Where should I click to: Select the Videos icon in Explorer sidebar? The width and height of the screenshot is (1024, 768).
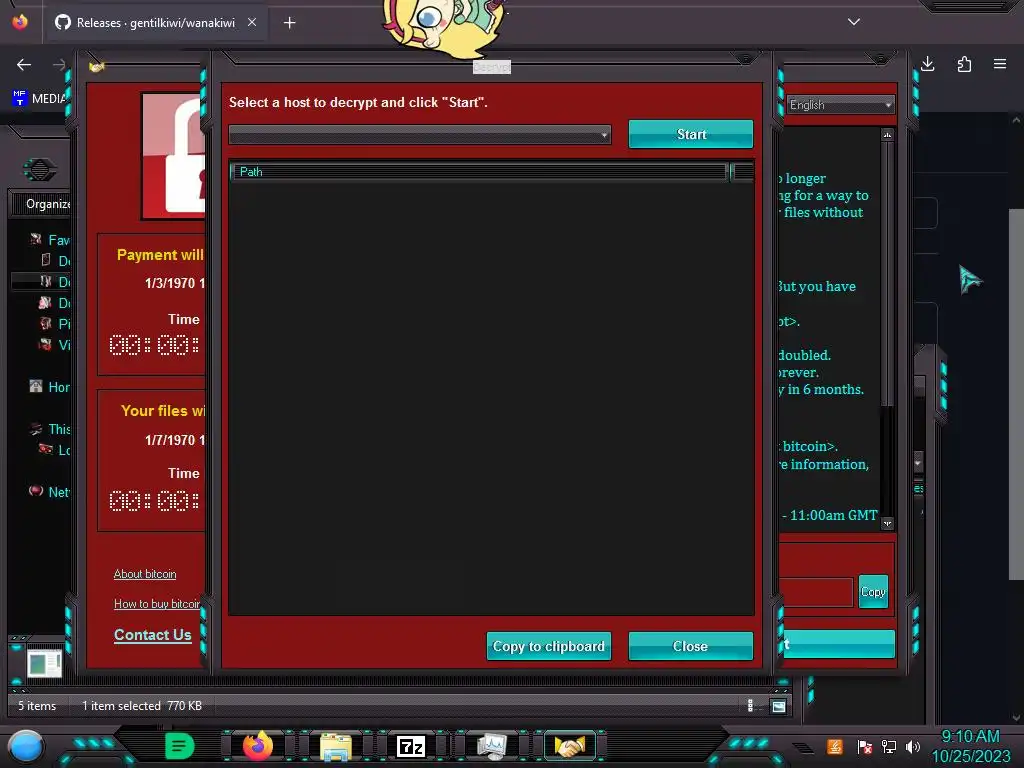click(x=45, y=344)
